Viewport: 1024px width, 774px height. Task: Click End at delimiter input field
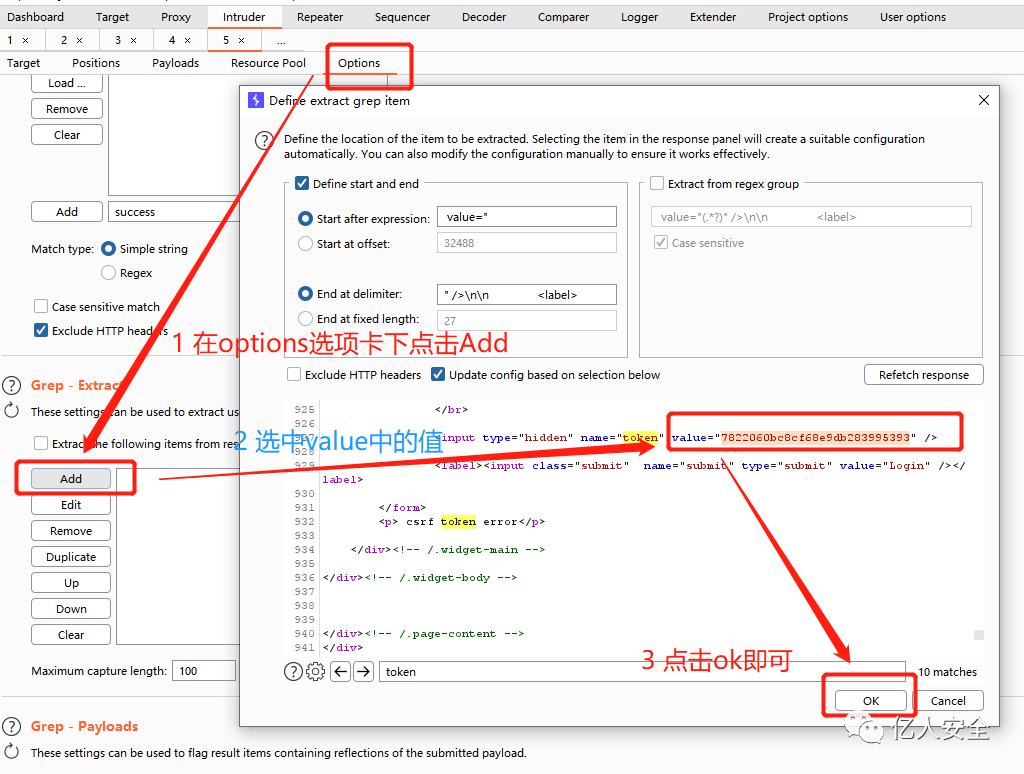tap(526, 295)
